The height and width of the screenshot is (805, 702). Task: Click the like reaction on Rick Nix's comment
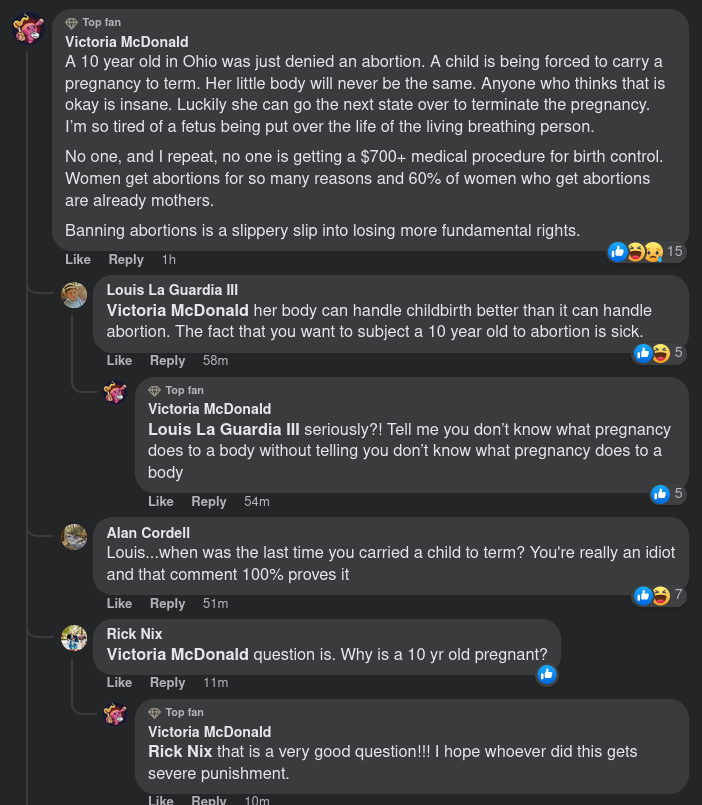[546, 674]
